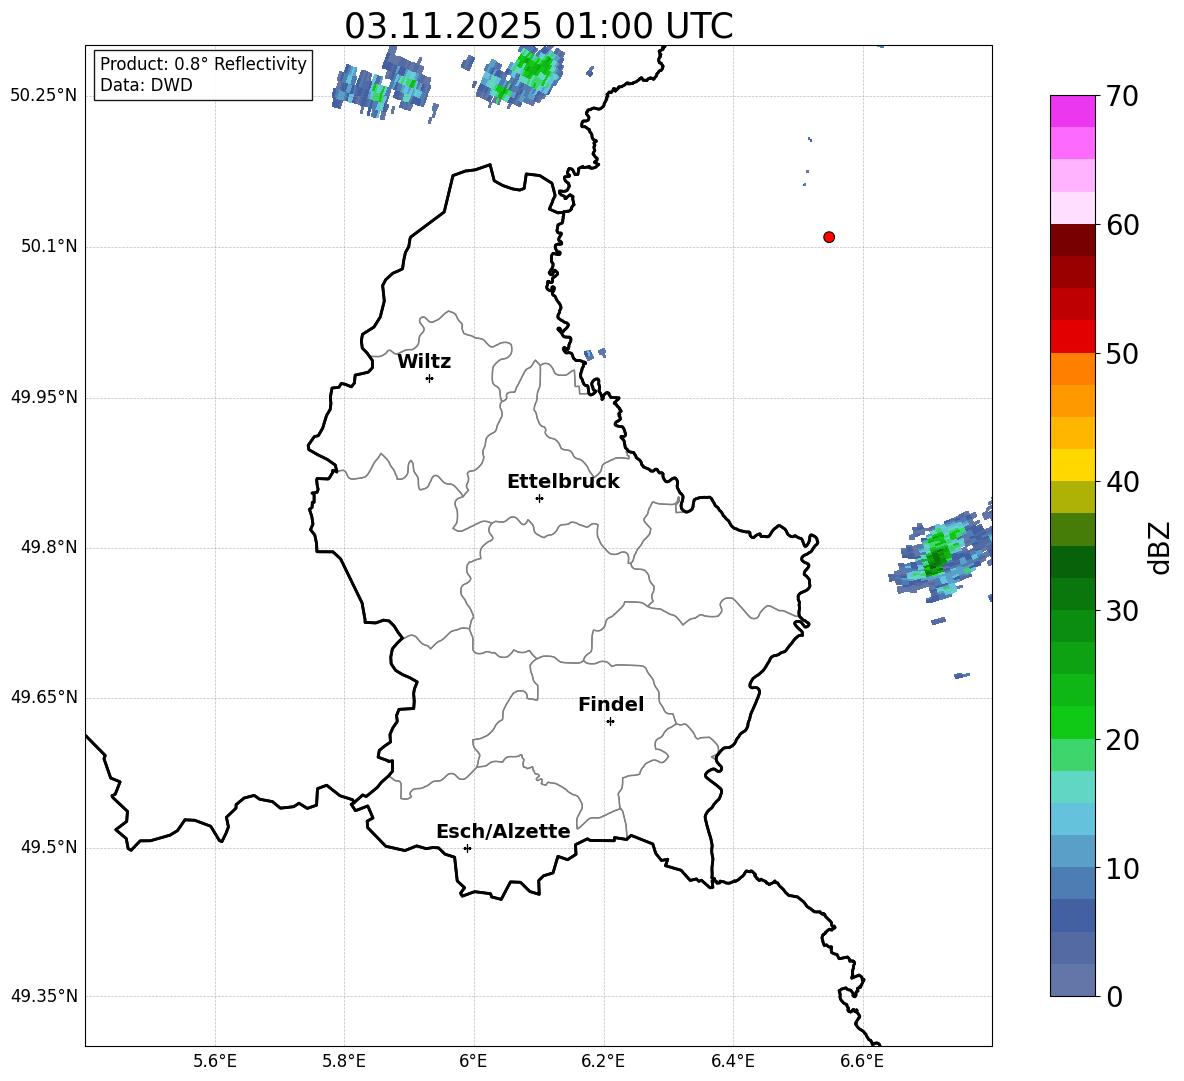Screen dimensions: 1184x1081
Task: Pick the dark red swatch below 60 dBZ
Action: pyautogui.click(x=1072, y=240)
